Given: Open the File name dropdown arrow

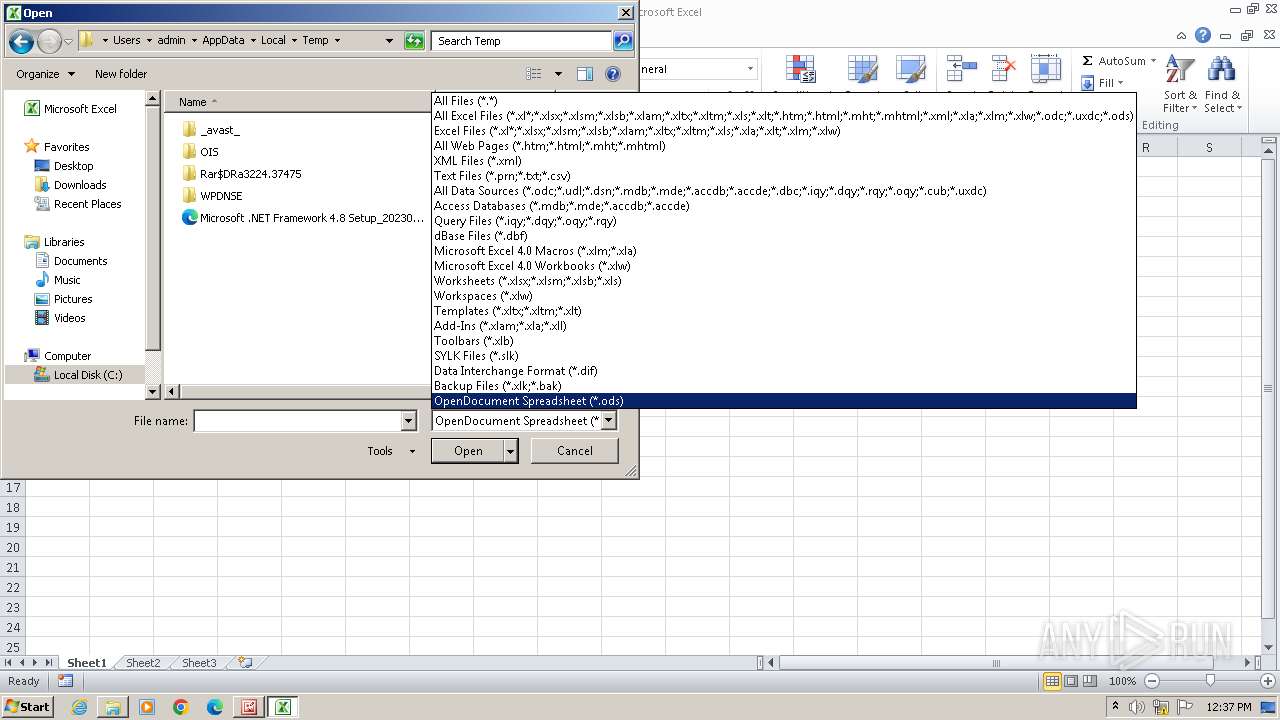Looking at the screenshot, I should click(x=408, y=421).
